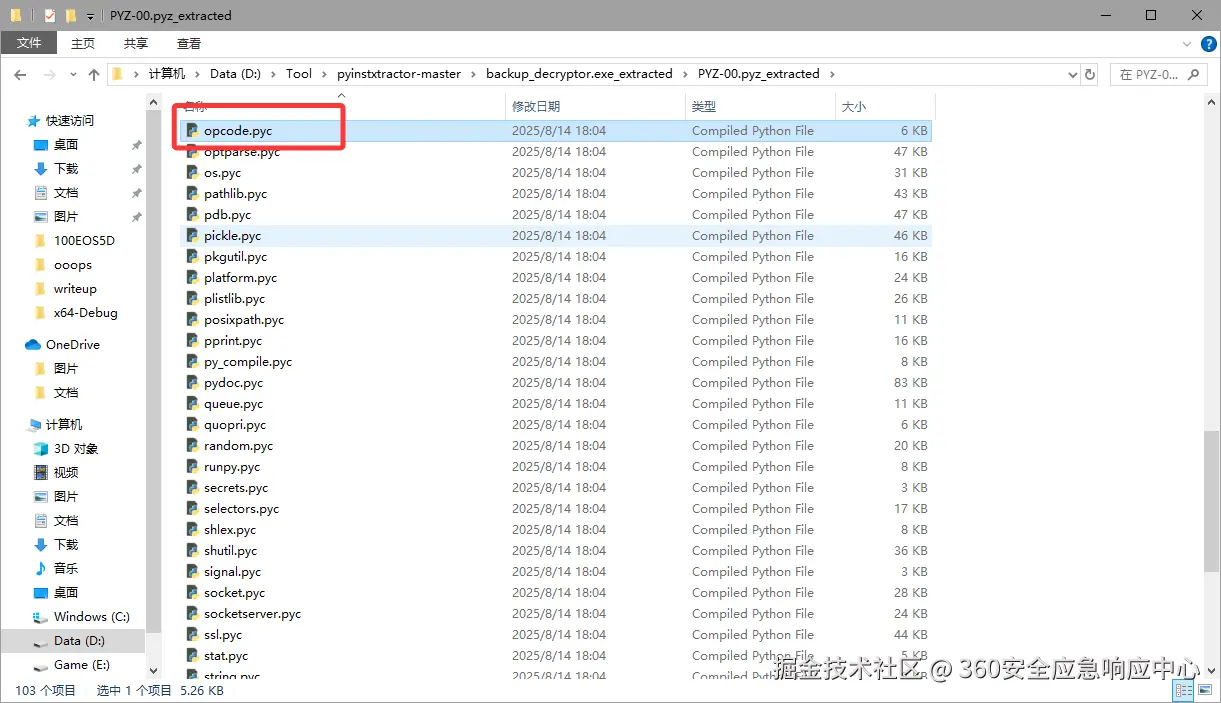Image resolution: width=1221 pixels, height=703 pixels.
Task: Select the file named shutil.pyc
Action: coord(230,551)
